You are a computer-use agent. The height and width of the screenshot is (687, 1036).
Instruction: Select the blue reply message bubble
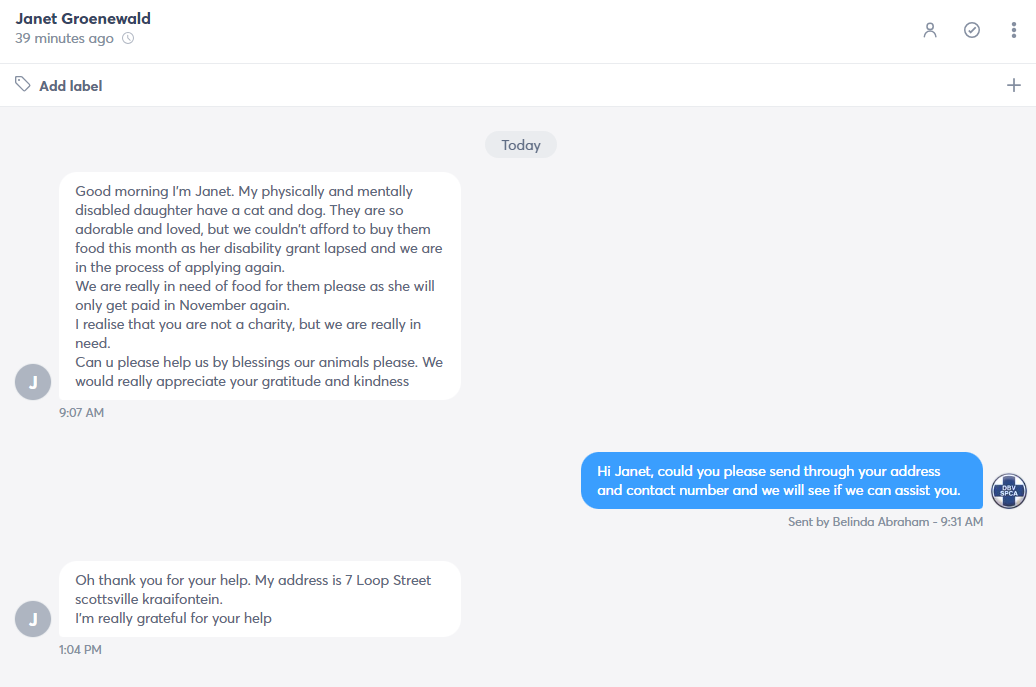tap(782, 481)
